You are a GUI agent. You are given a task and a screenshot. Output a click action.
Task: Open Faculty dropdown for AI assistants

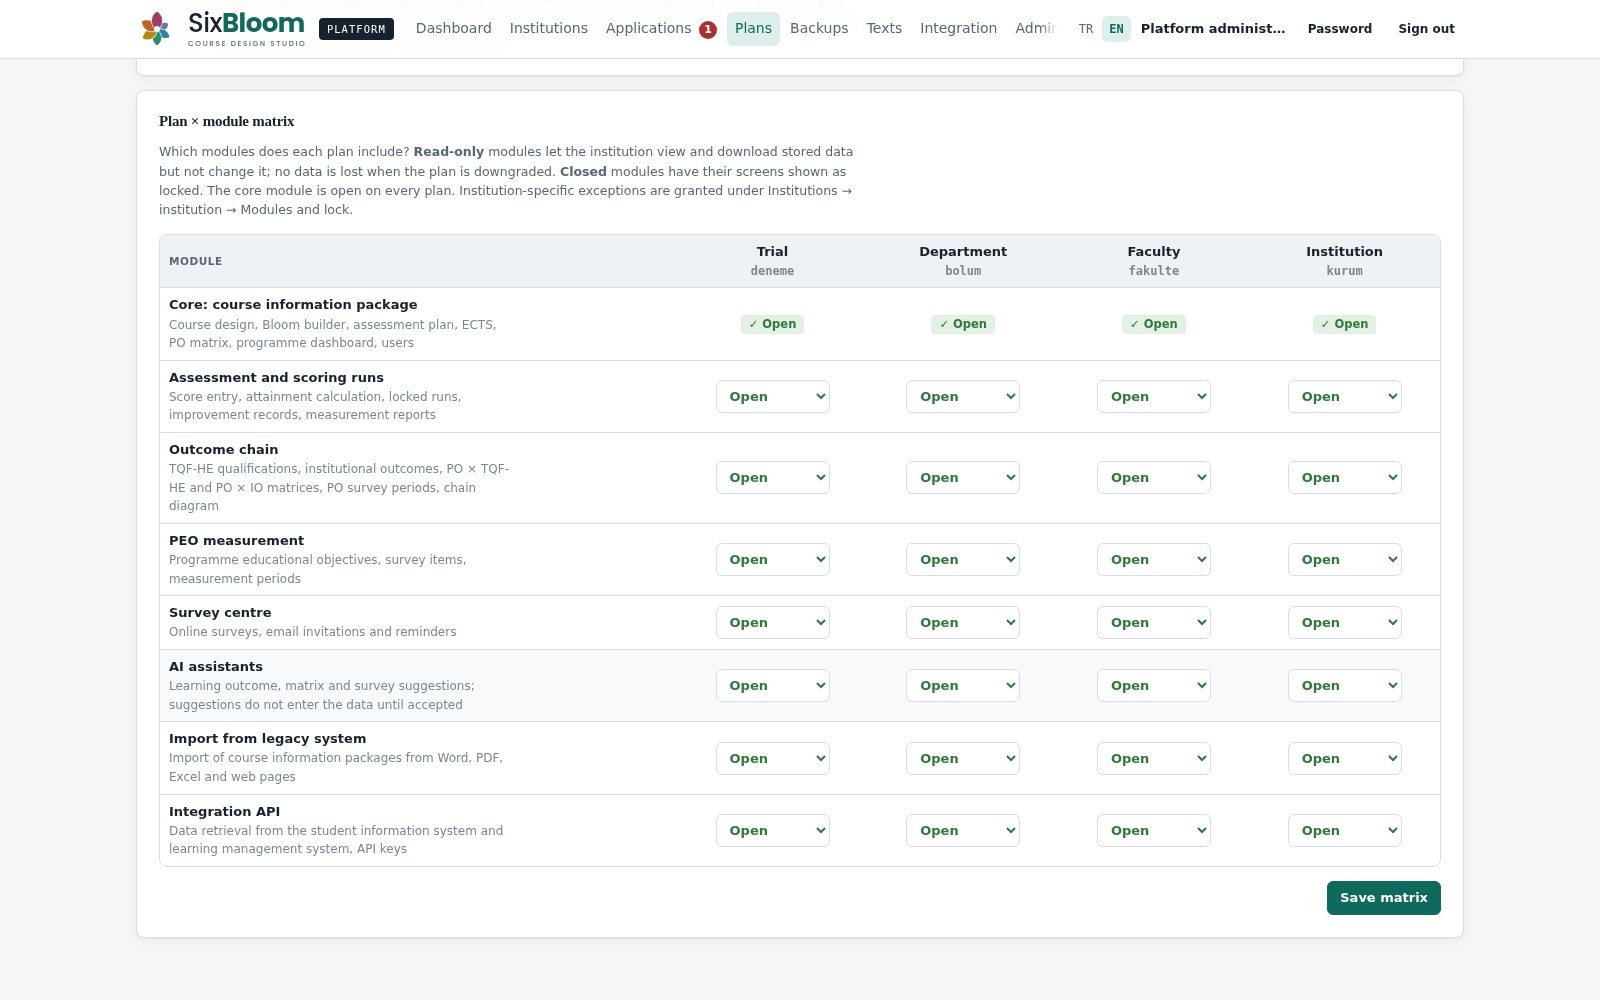pyautogui.click(x=1154, y=685)
